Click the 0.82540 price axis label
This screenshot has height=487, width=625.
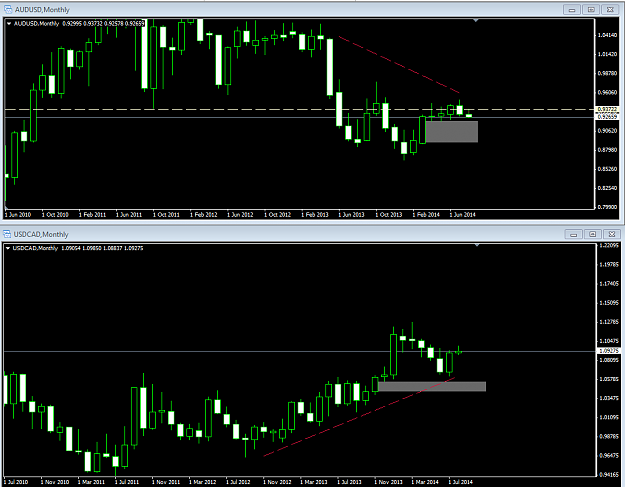tap(607, 188)
